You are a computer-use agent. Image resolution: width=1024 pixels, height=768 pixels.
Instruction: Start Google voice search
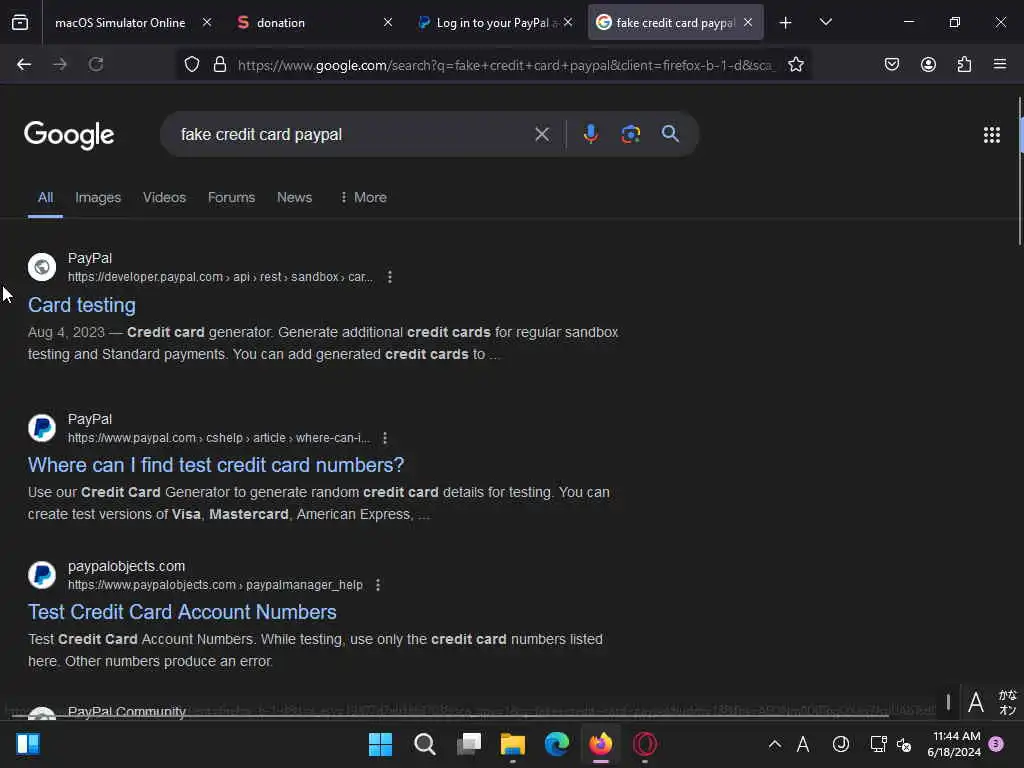590,134
